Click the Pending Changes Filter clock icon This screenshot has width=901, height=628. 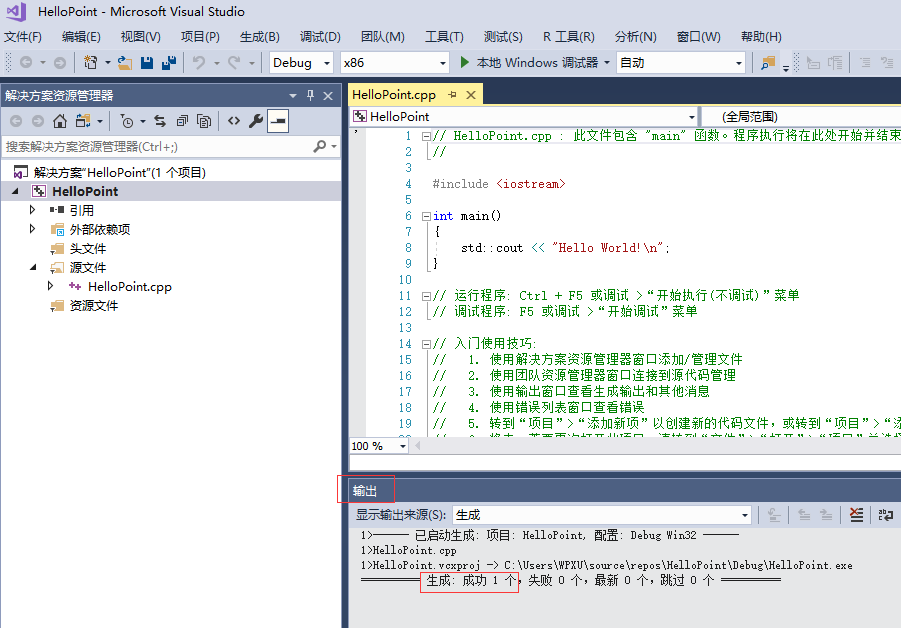tap(126, 121)
